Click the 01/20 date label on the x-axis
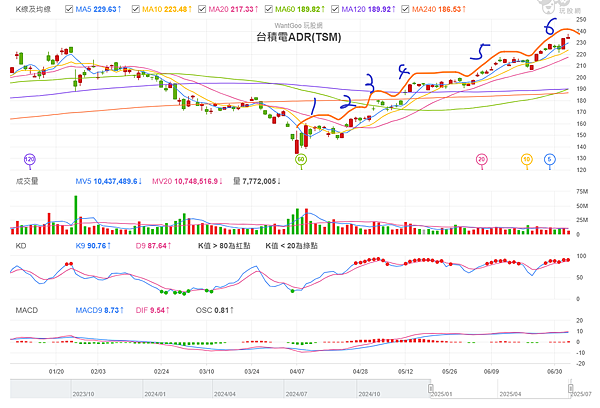600x408 pixels. 56,371
